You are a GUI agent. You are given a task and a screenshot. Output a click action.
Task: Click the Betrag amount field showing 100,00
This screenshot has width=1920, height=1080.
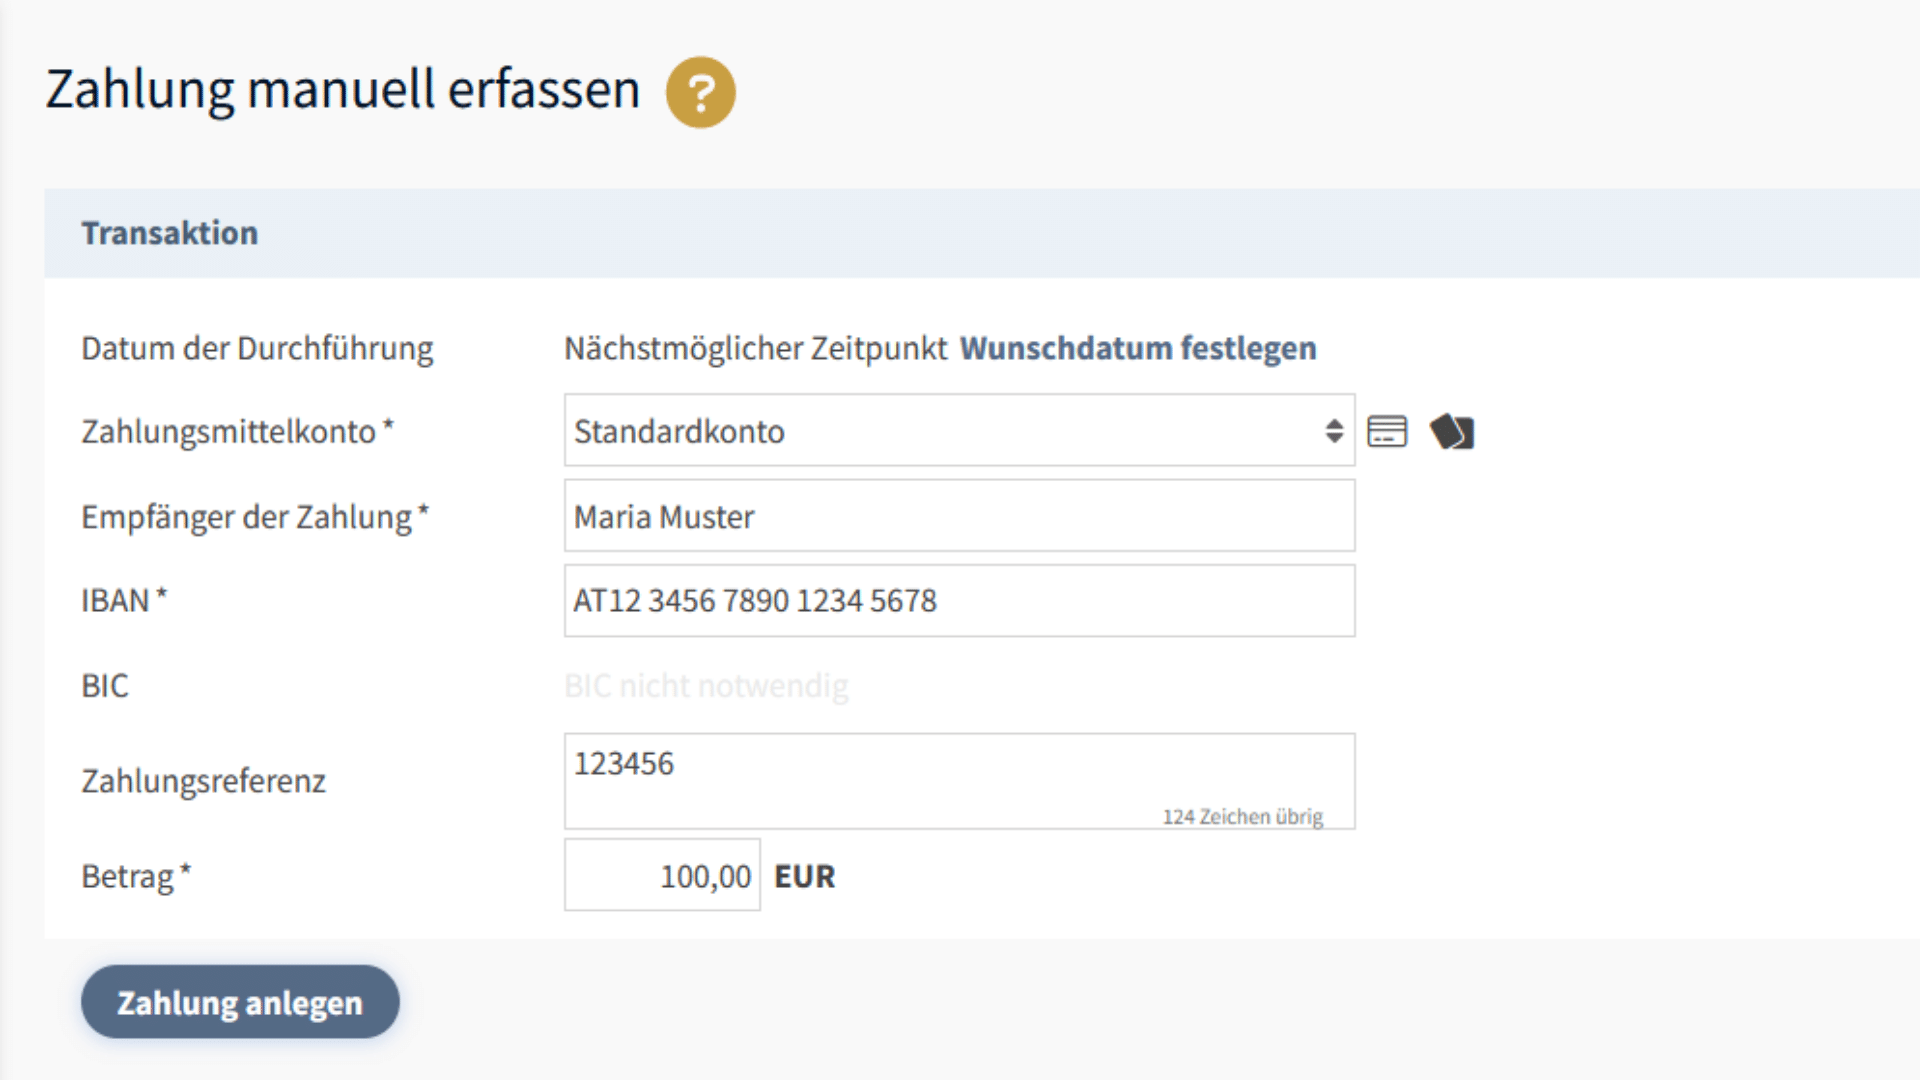click(662, 876)
